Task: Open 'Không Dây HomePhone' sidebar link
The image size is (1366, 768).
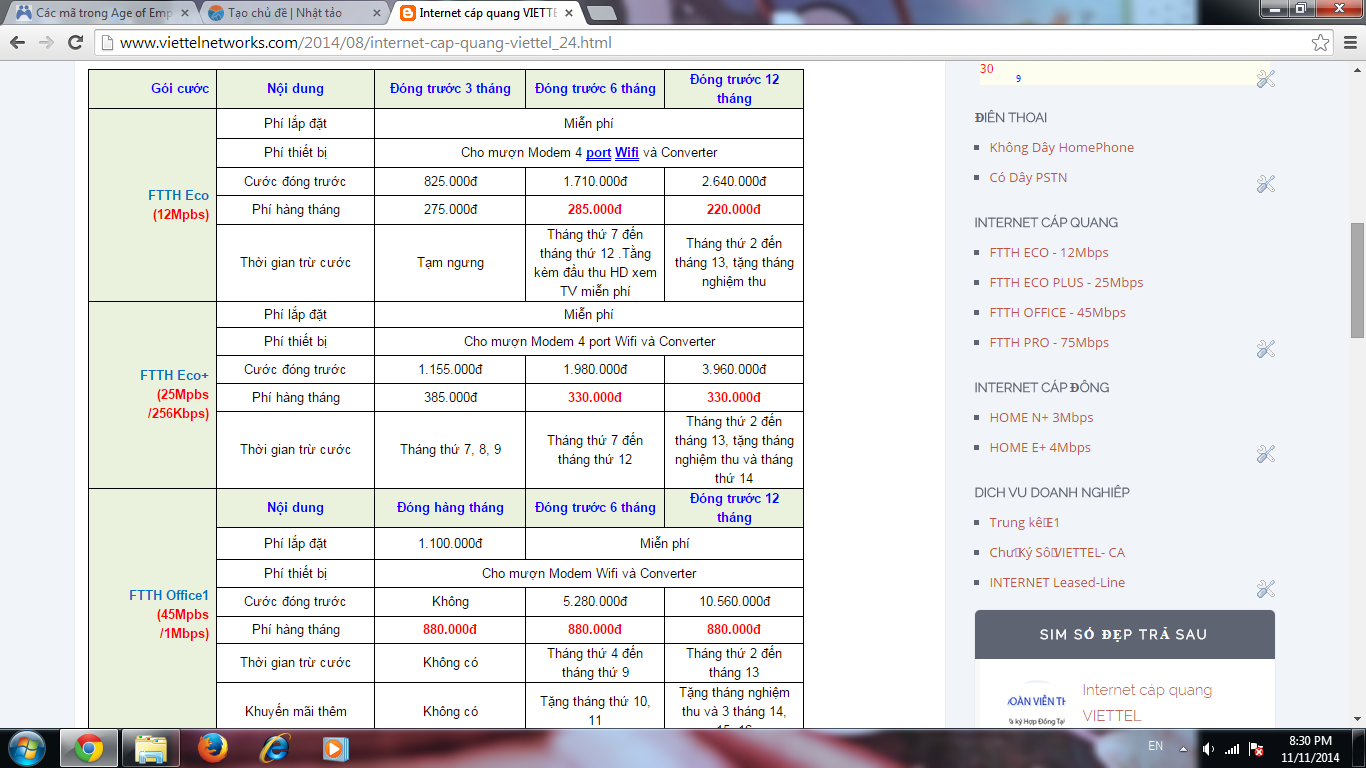Action: point(1062,147)
